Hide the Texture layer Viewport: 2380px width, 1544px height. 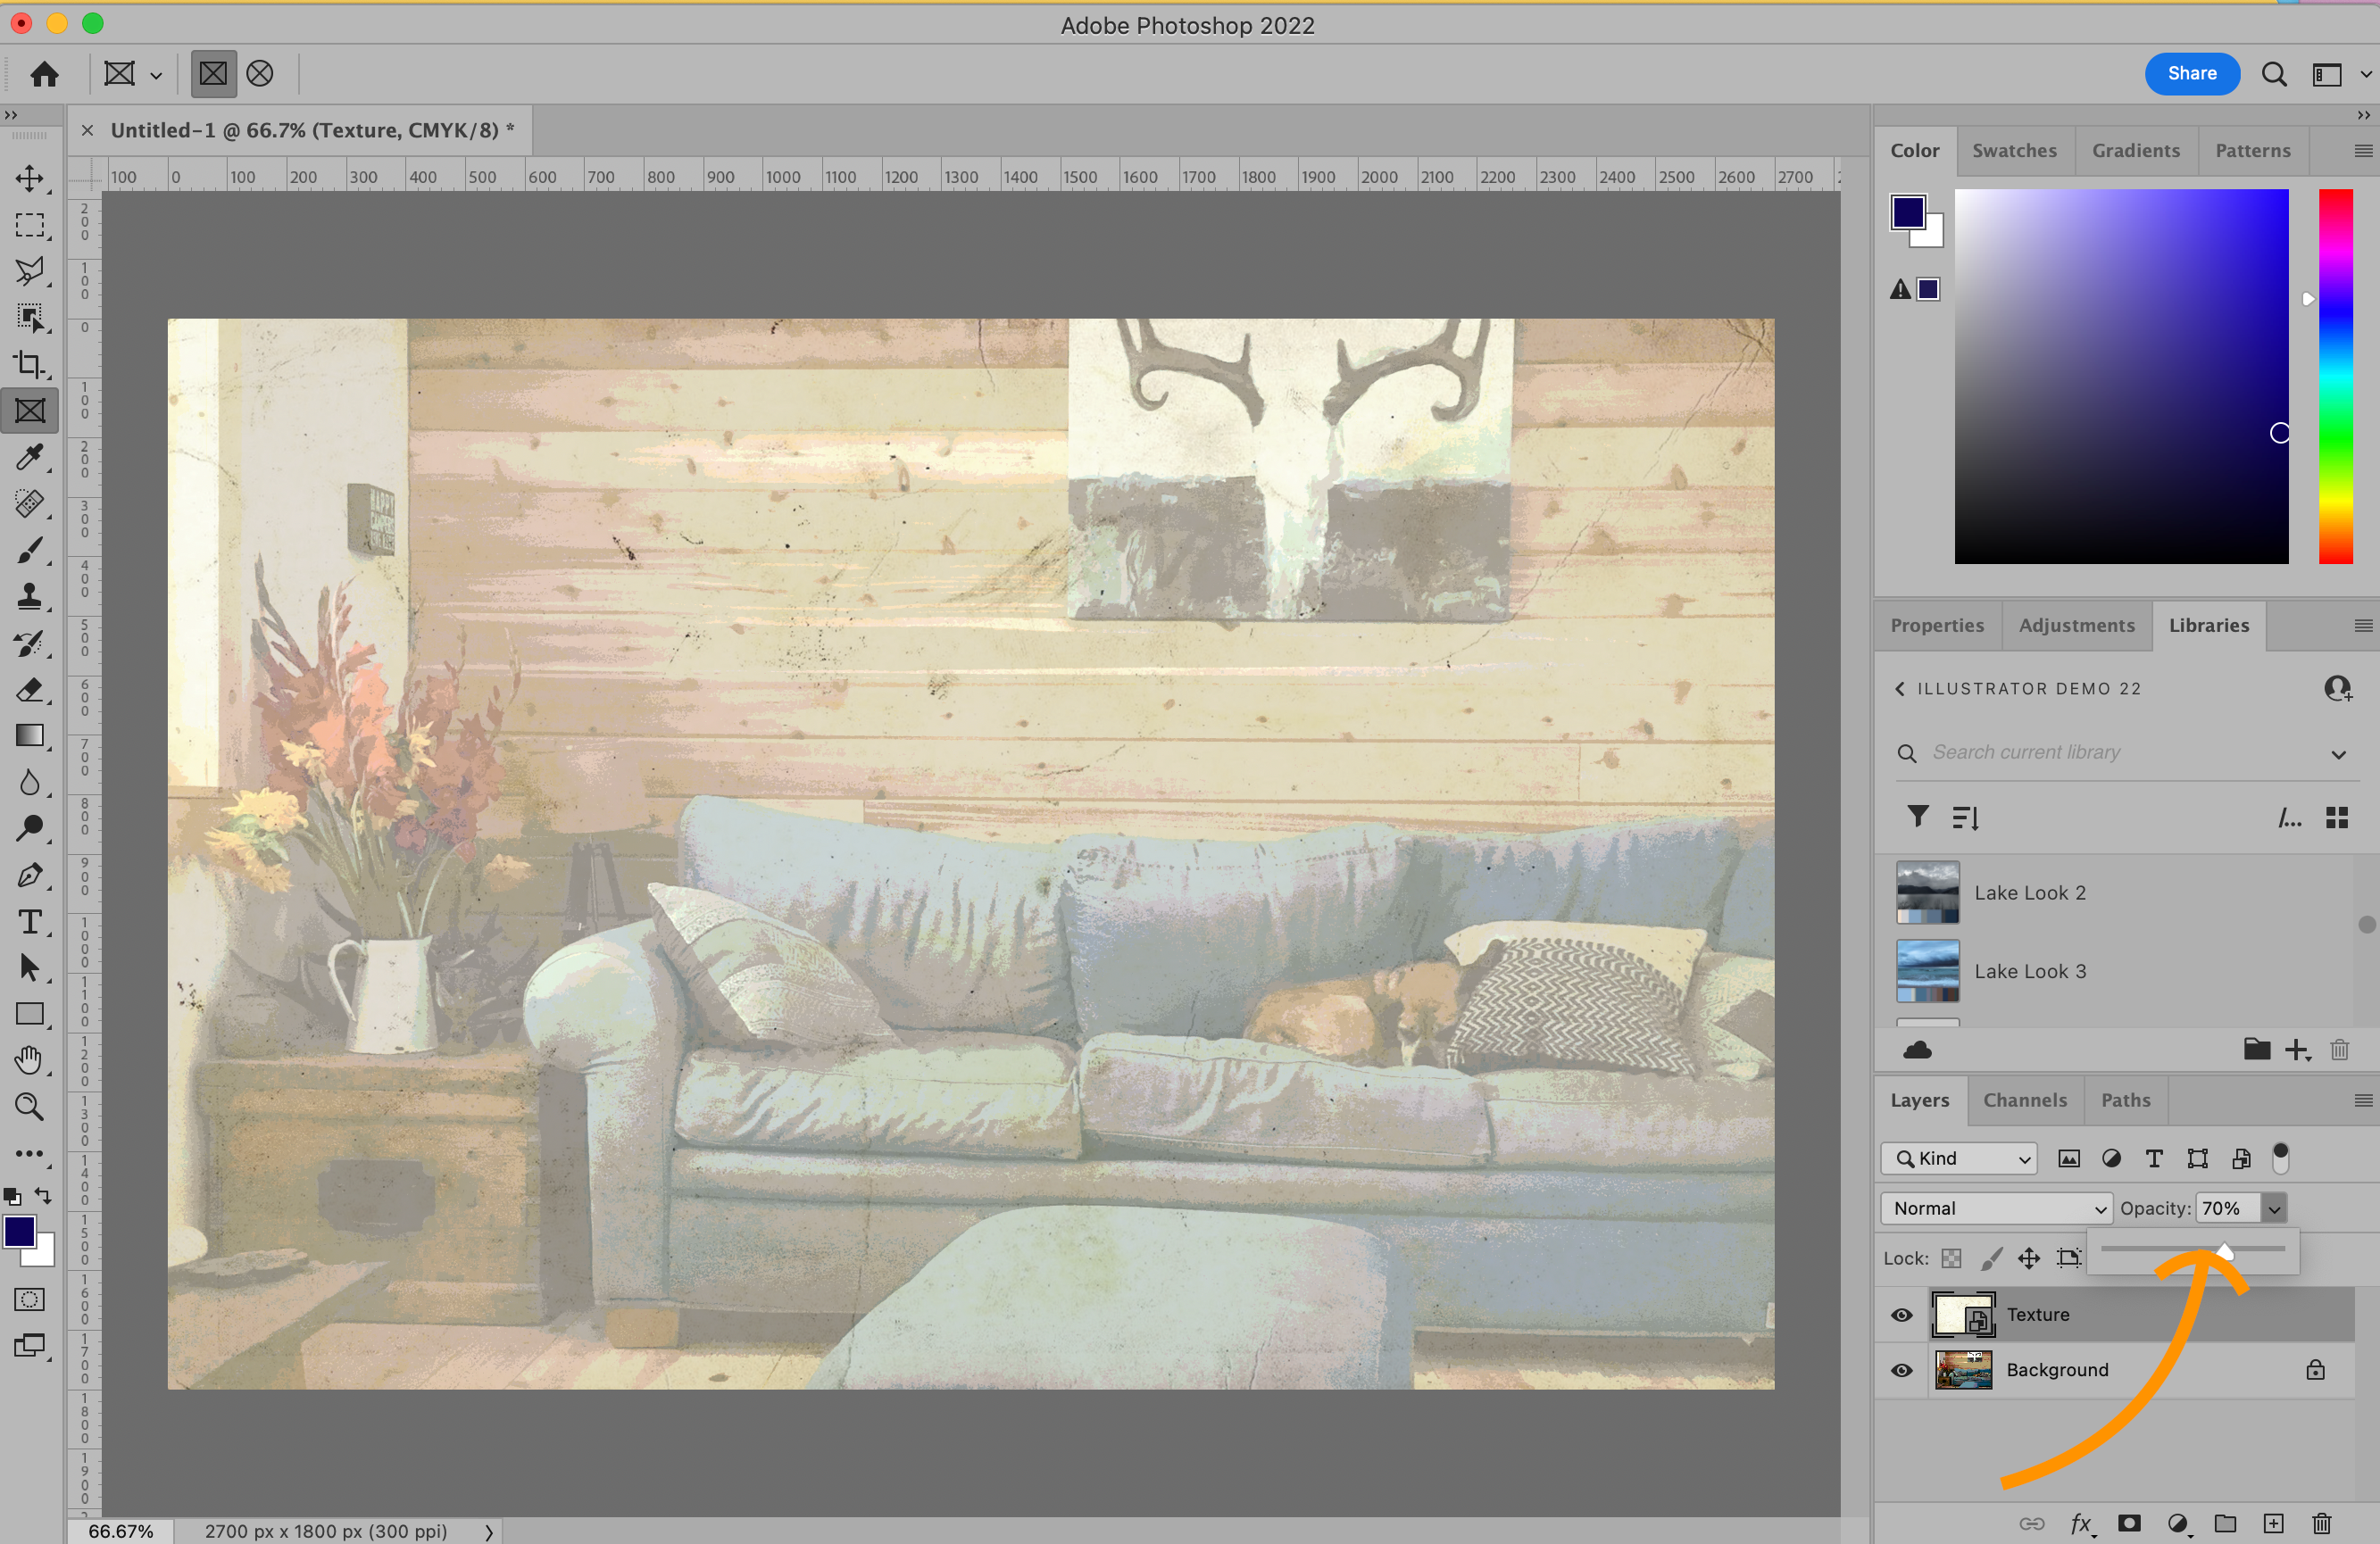click(x=1901, y=1315)
